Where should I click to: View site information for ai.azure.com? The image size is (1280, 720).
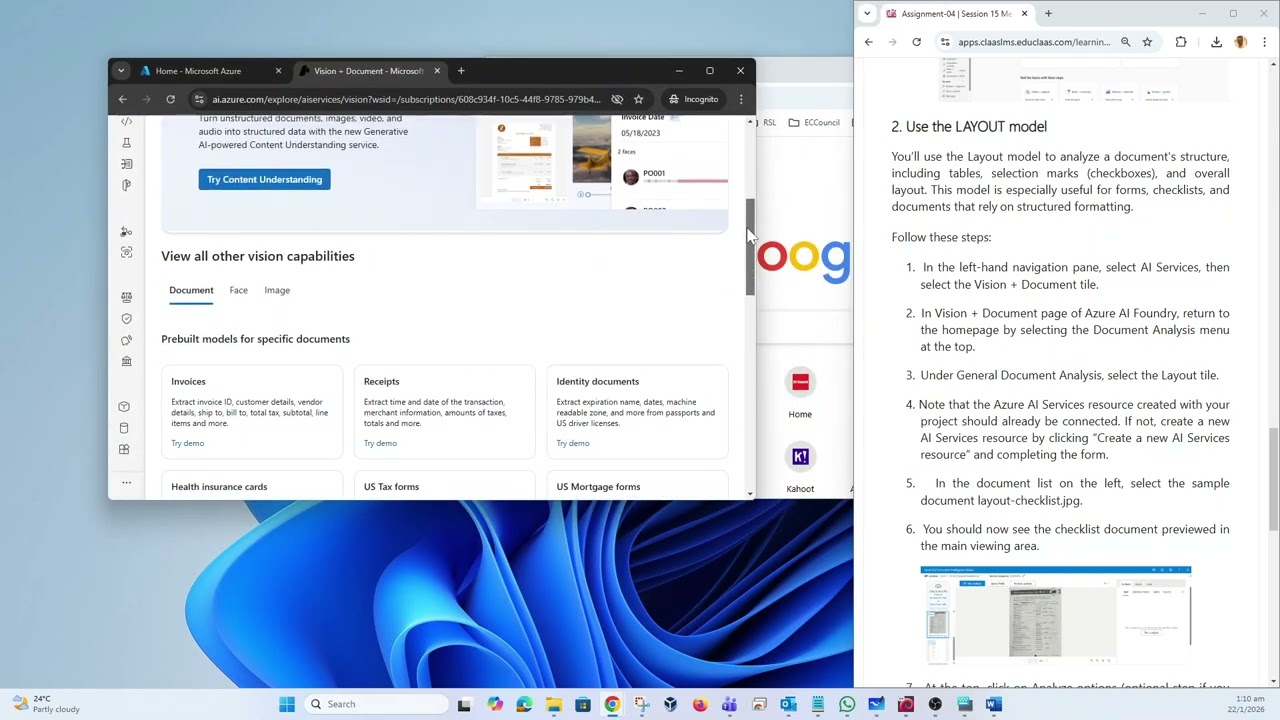pos(199,99)
